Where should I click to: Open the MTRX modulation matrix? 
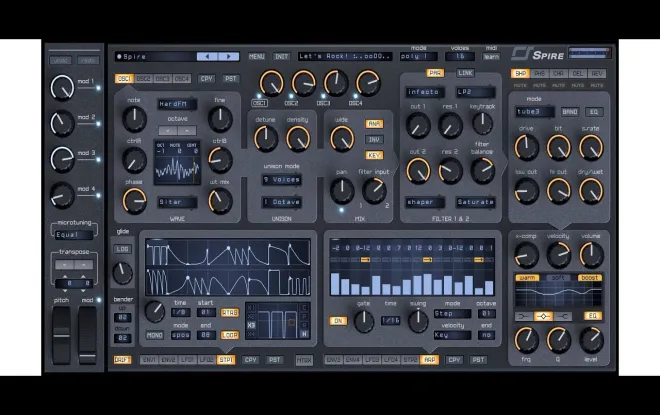click(304, 360)
